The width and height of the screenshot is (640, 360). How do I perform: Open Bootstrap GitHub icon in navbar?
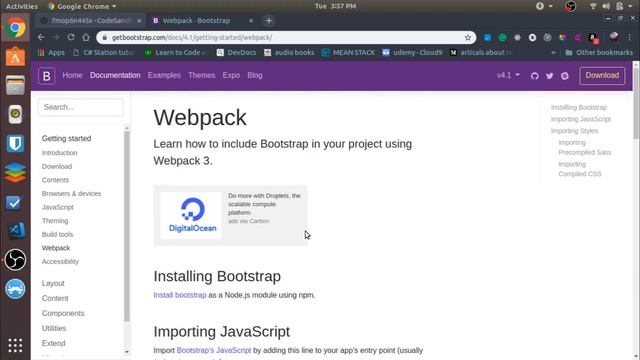(534, 76)
